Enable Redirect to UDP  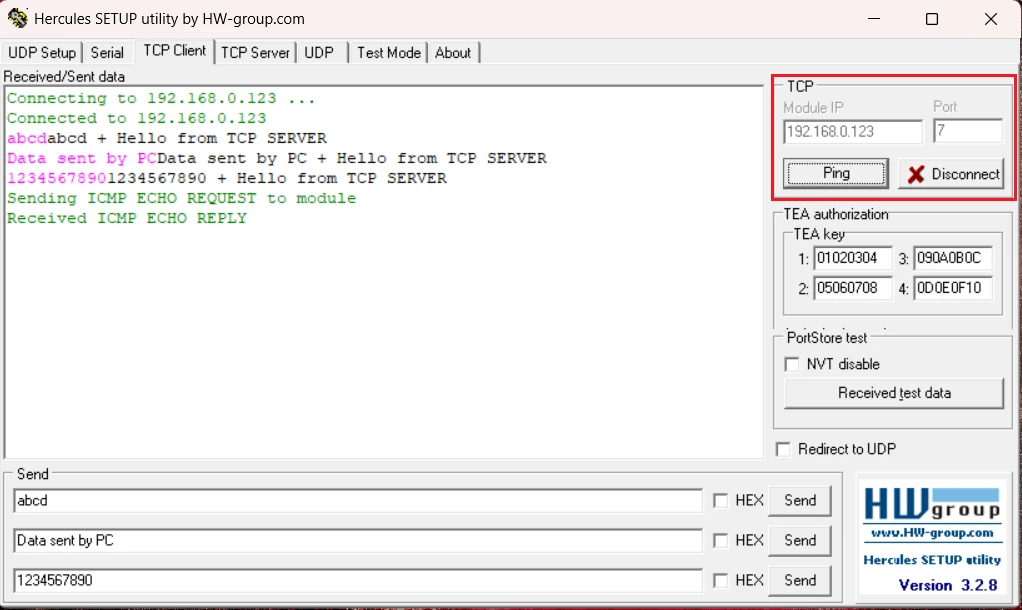pyautogui.click(x=783, y=449)
